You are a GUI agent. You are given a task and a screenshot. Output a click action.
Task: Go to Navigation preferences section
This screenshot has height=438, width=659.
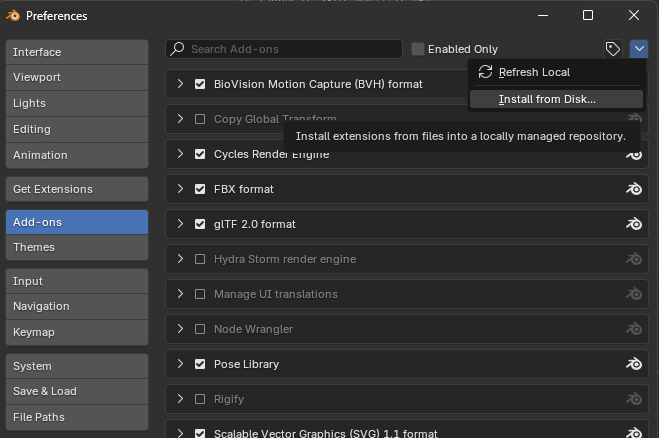77,306
